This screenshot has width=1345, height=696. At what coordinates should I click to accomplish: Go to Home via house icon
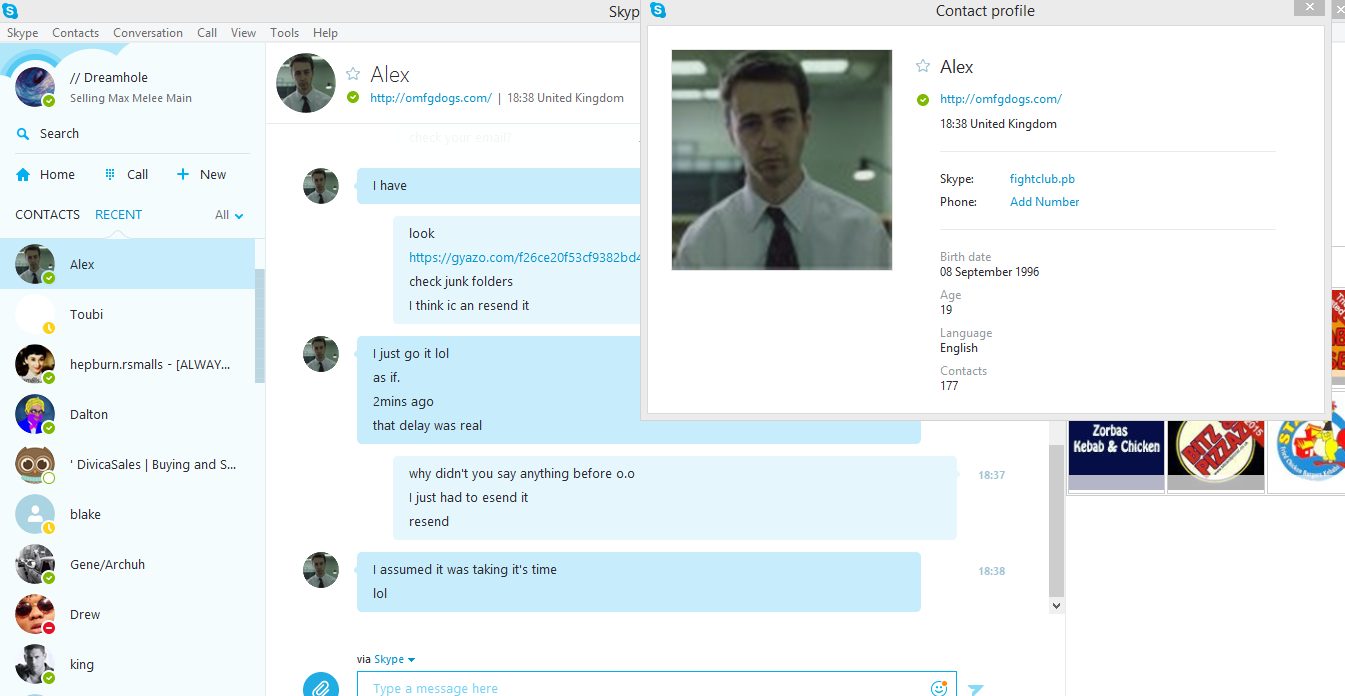pyautogui.click(x=23, y=174)
